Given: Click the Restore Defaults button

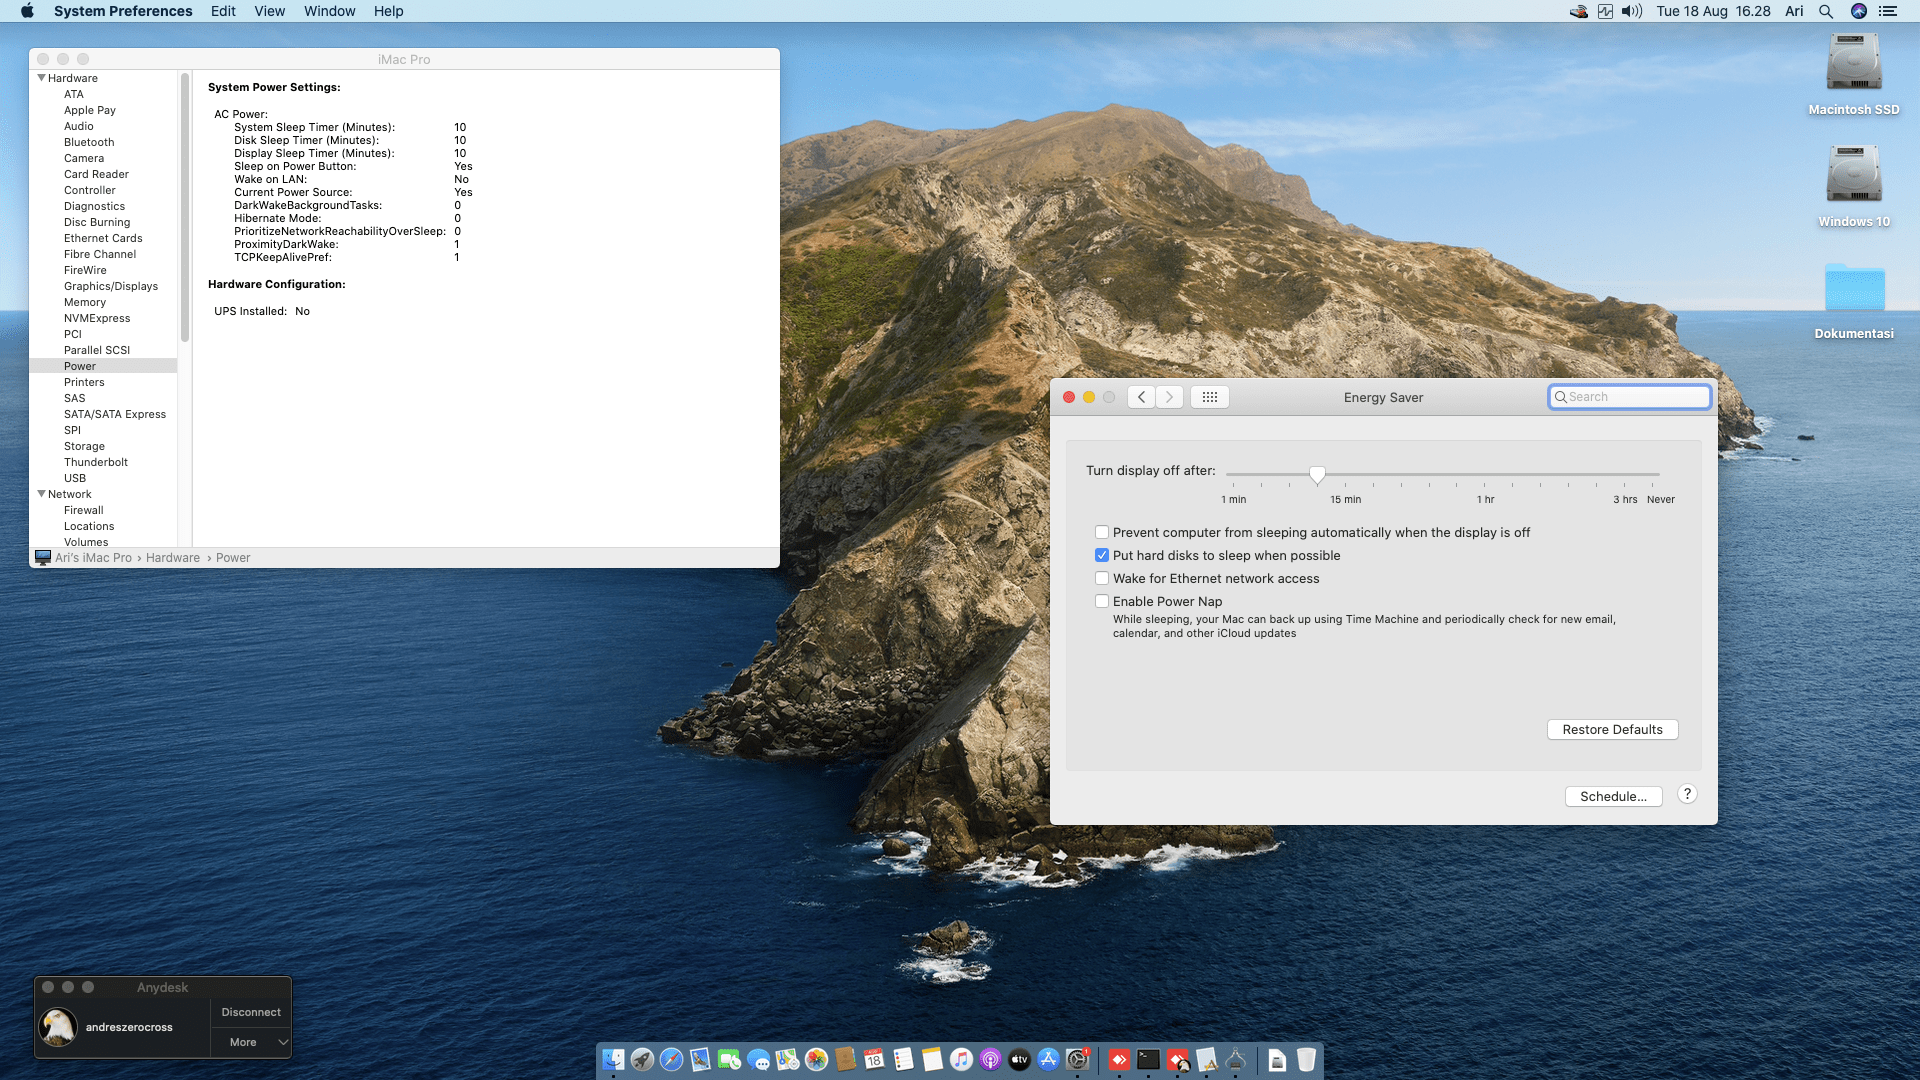Looking at the screenshot, I should pos(1612,729).
